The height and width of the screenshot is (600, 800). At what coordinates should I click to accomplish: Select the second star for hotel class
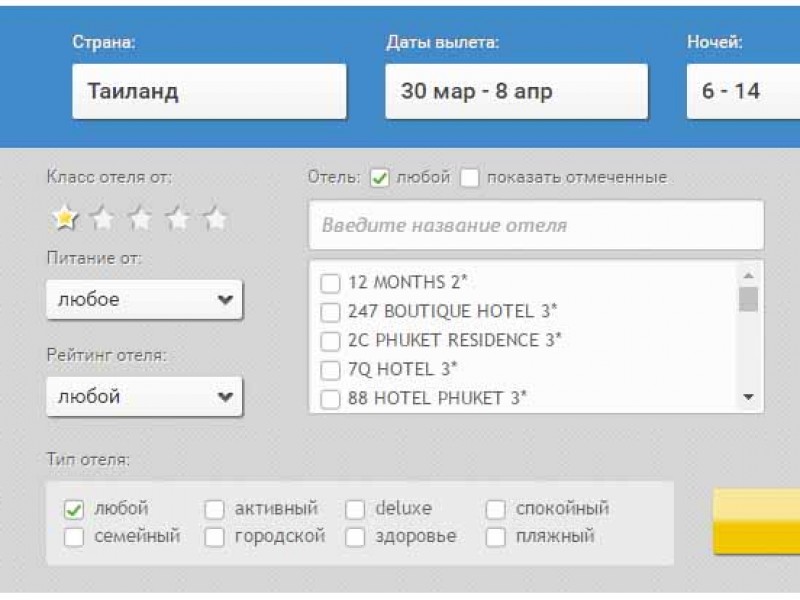click(x=103, y=218)
